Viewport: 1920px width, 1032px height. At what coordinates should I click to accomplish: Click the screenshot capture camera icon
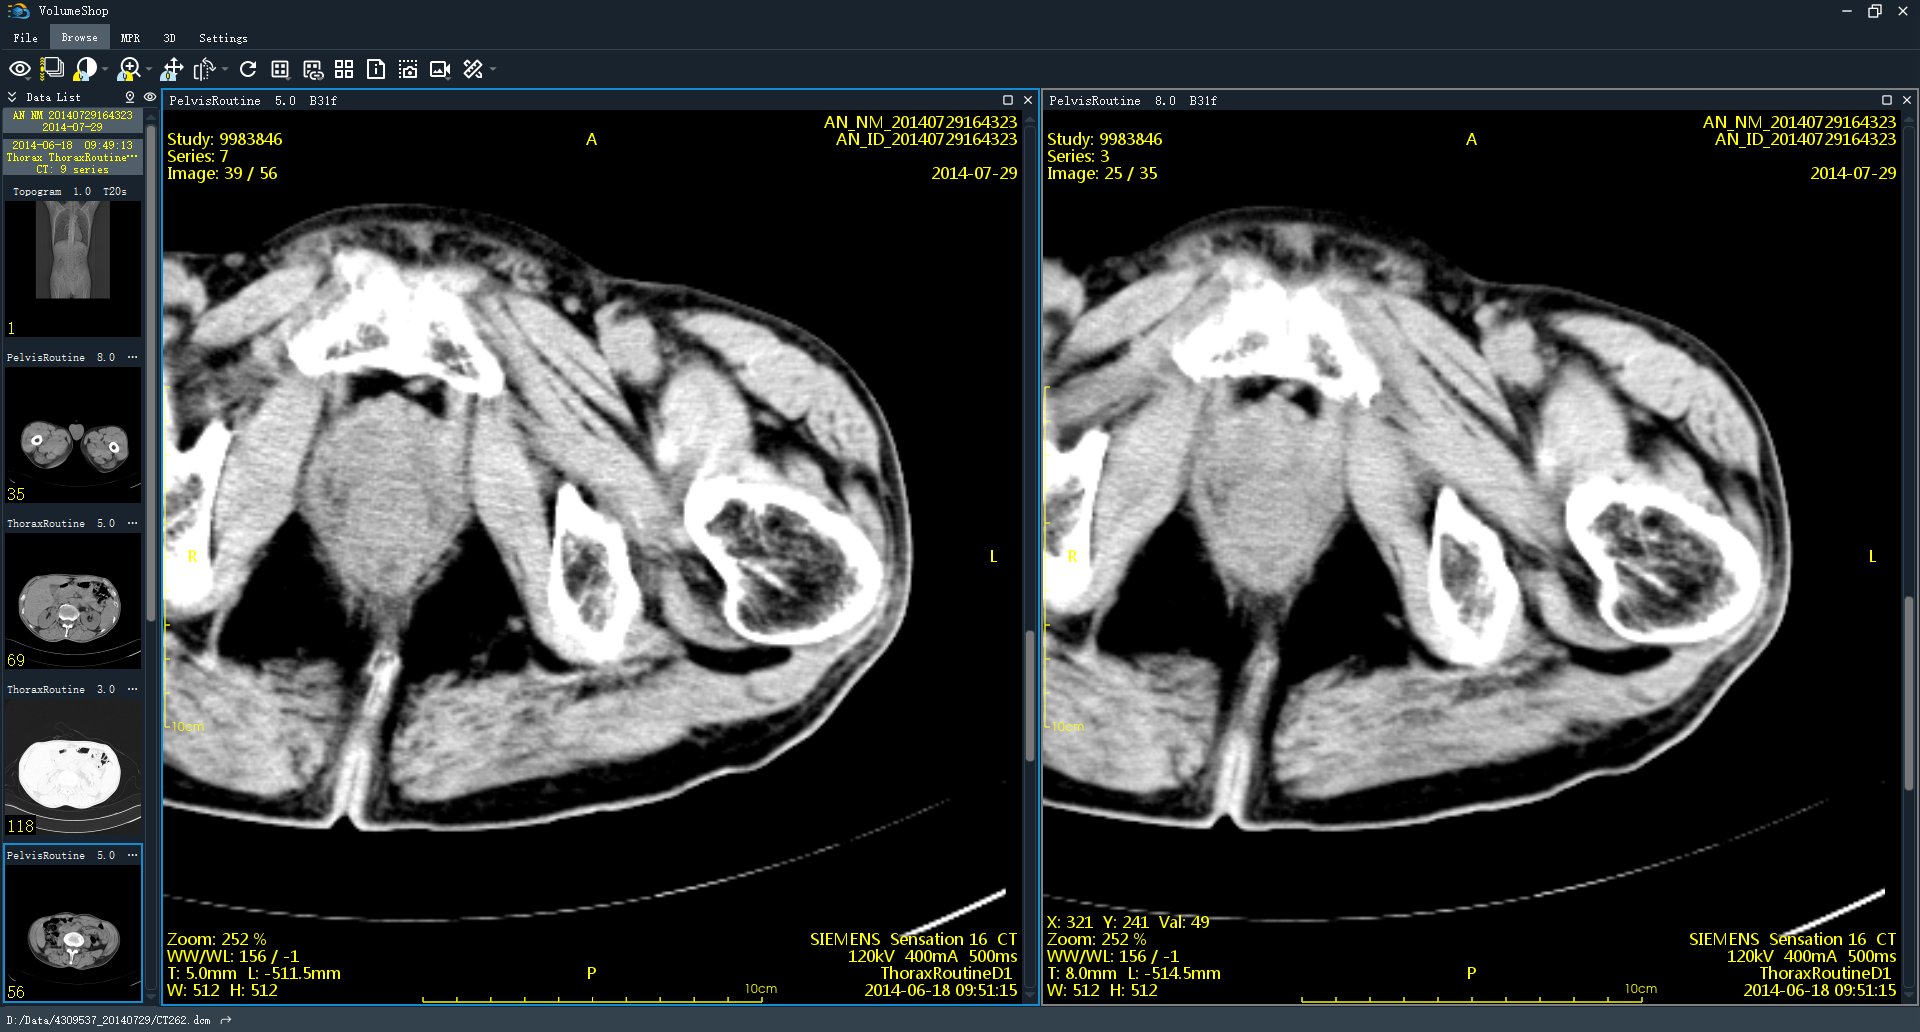(x=408, y=69)
